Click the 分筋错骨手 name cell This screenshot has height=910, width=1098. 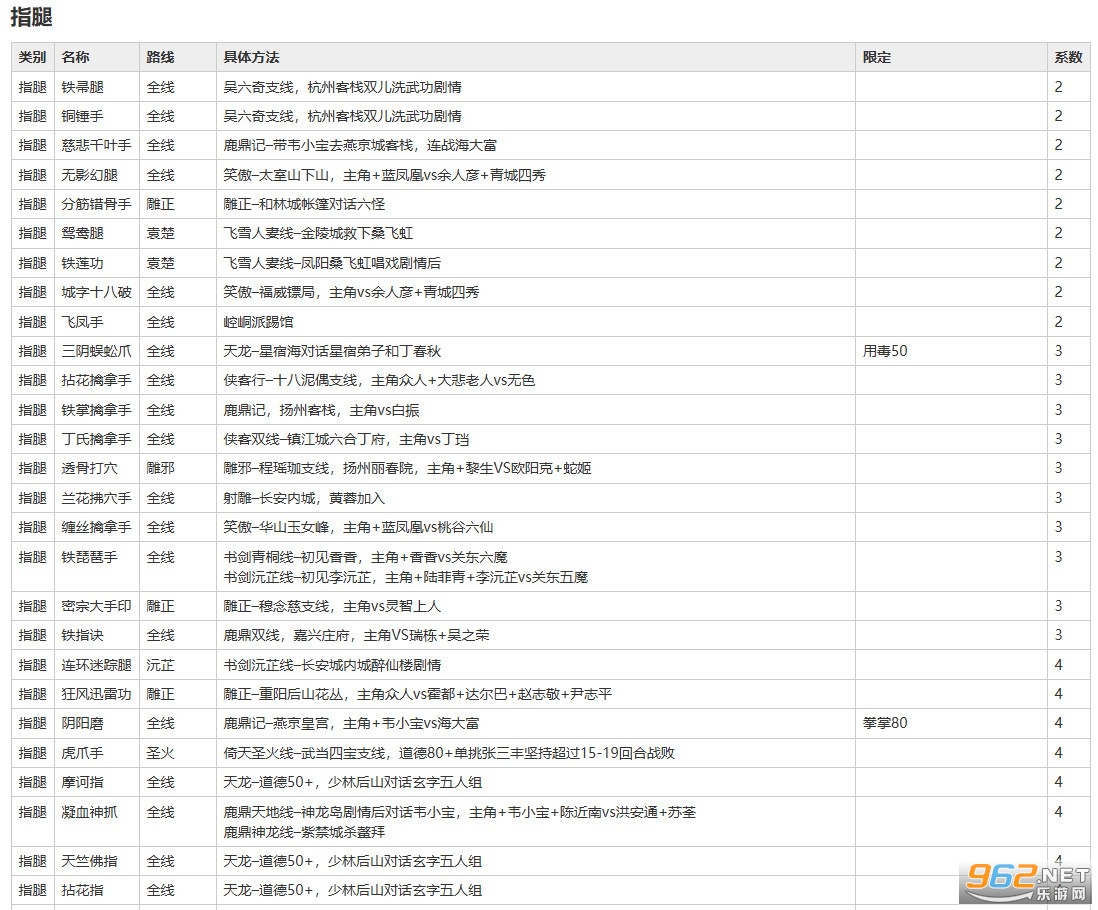(97, 204)
